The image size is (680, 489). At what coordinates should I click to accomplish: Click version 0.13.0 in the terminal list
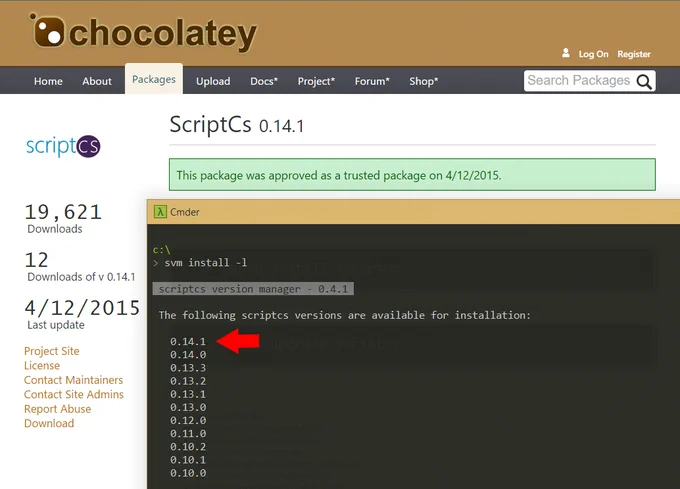188,407
